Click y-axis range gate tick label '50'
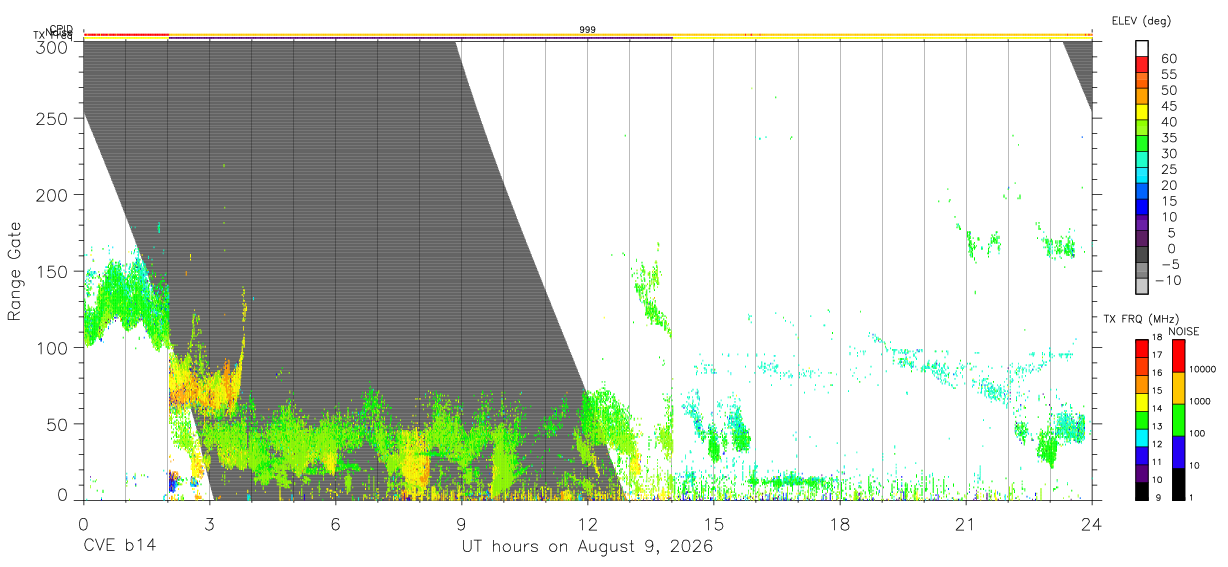This screenshot has height=567, width=1228. pos(57,423)
